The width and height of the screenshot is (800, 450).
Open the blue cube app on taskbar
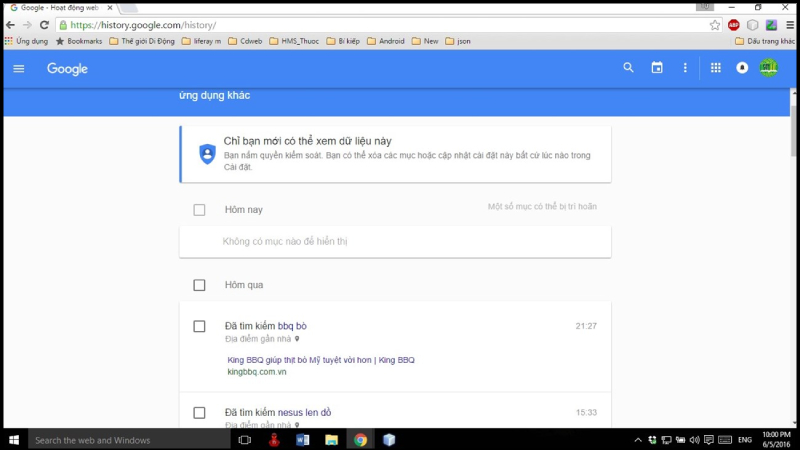coord(389,440)
